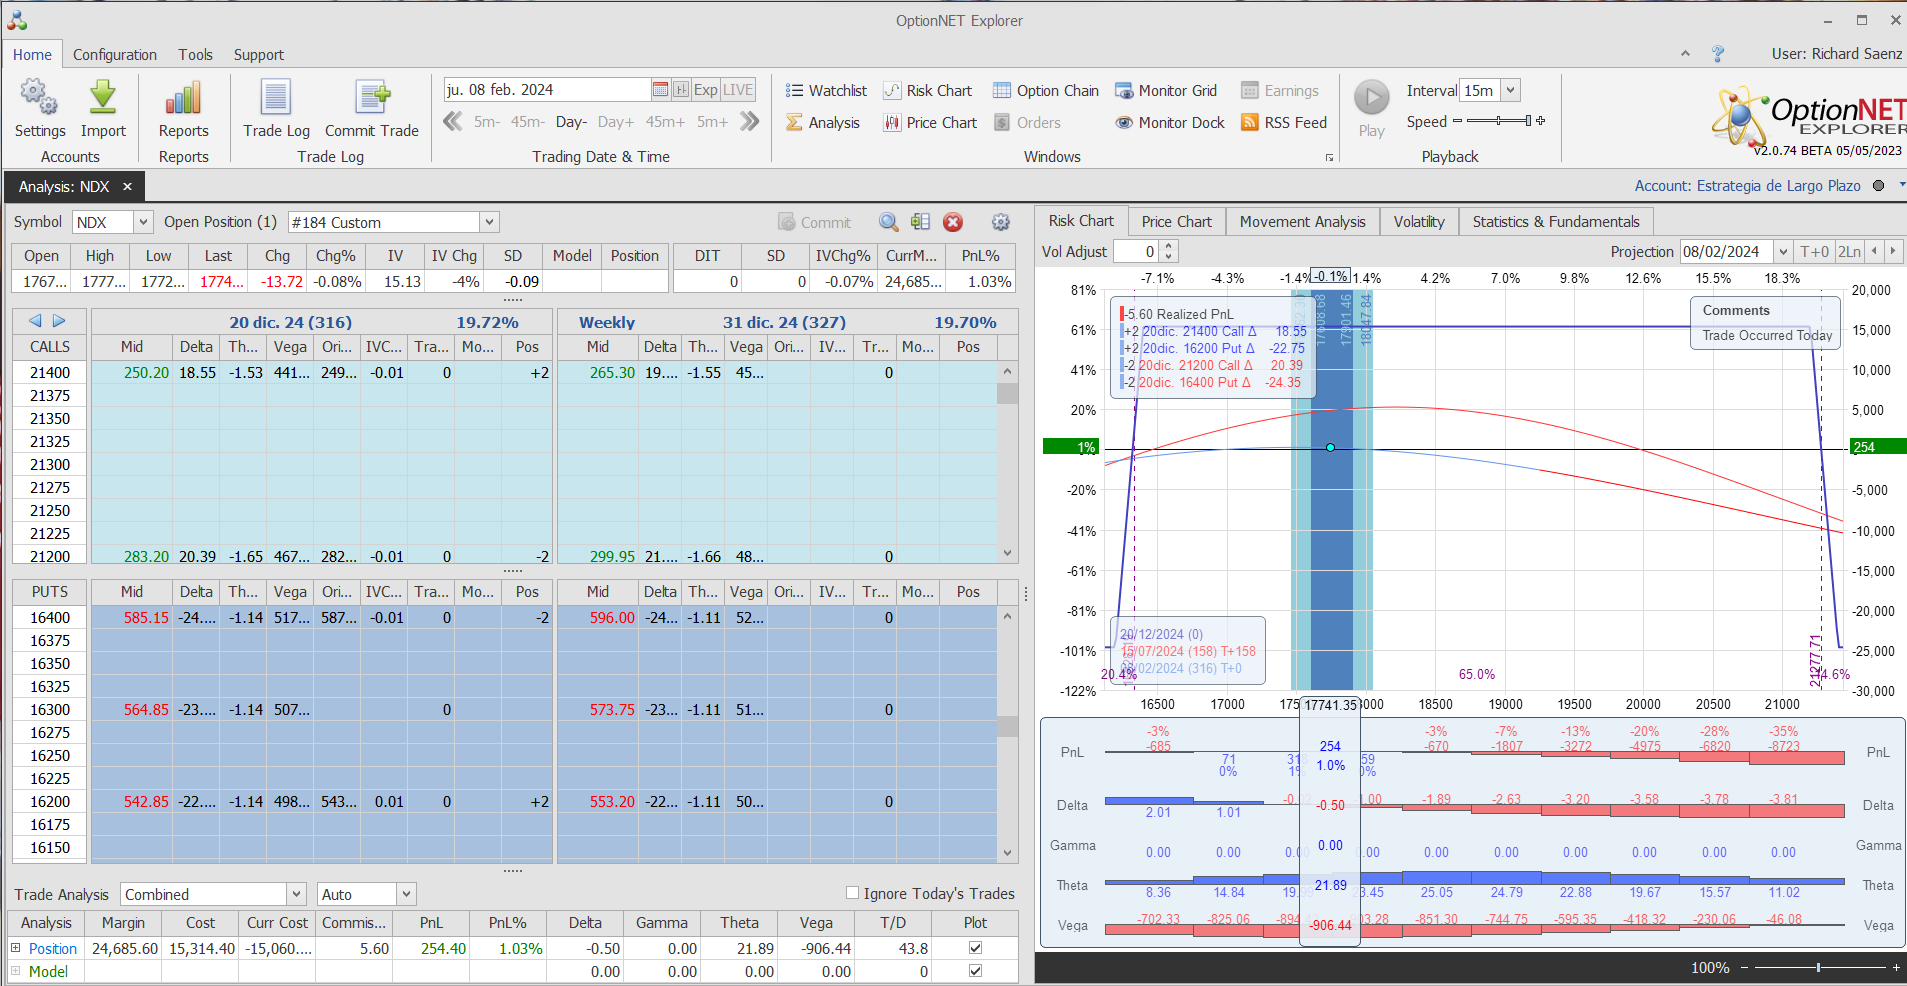Viewport: 1907px width, 986px height.
Task: Toggle the Plot checkbox for Position row
Action: click(975, 948)
